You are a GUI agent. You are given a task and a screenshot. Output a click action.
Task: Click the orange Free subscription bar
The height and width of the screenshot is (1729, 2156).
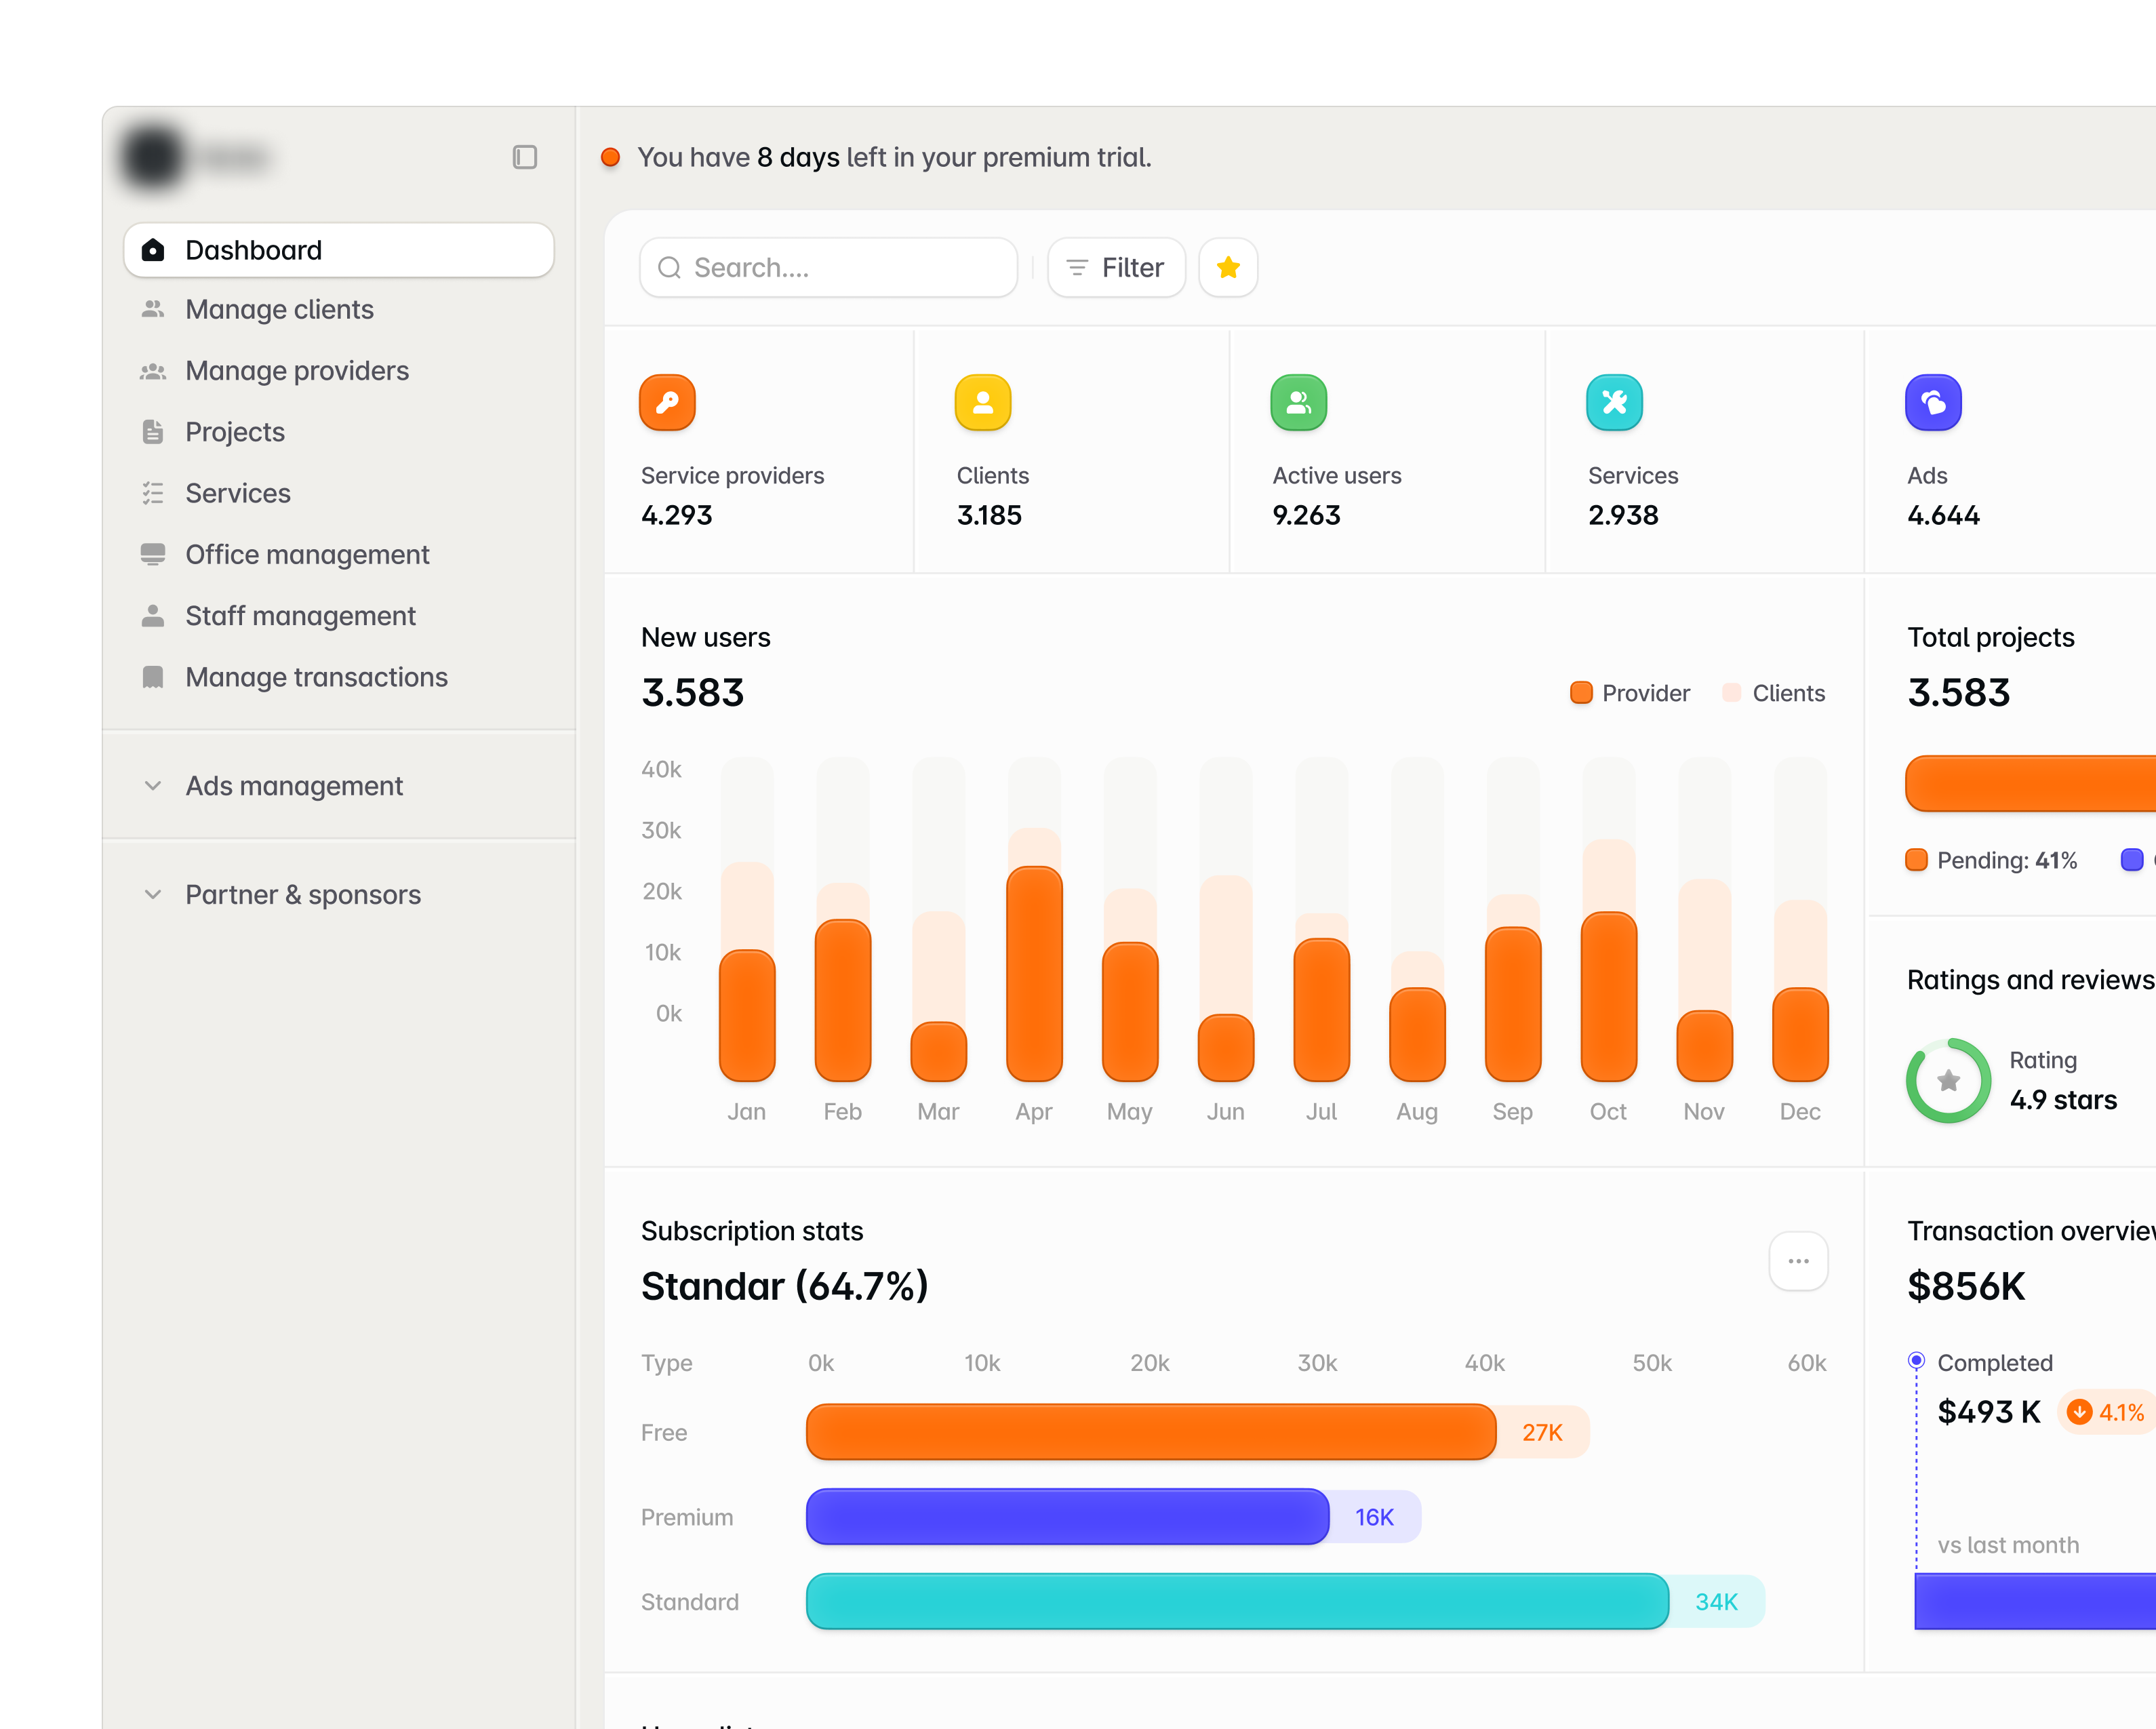(x=1150, y=1432)
